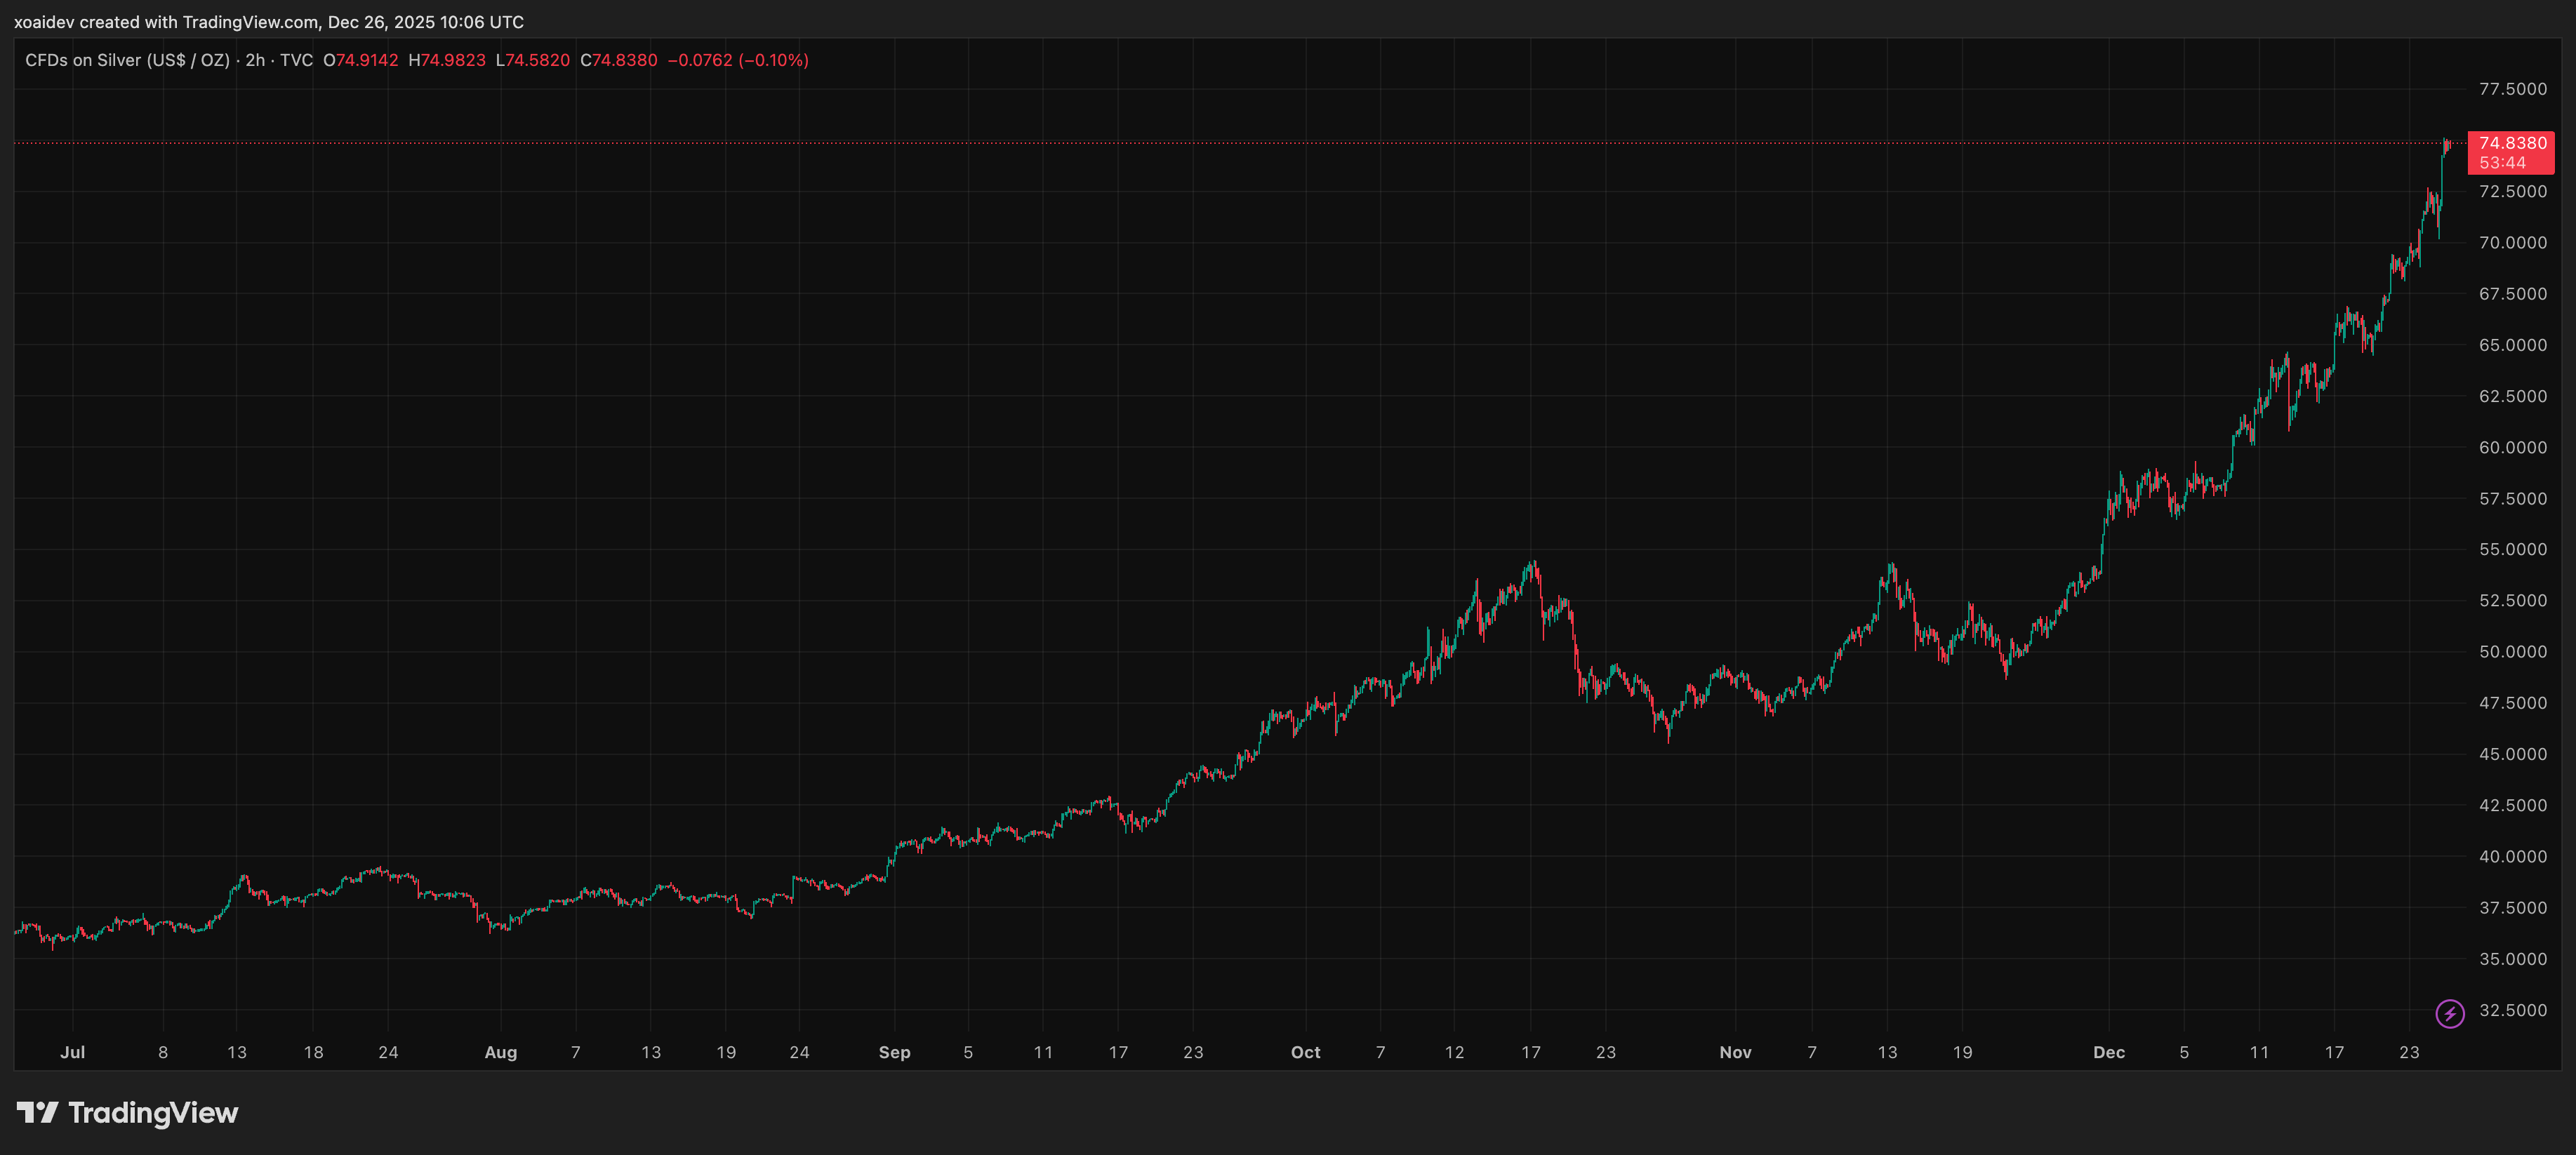2576x1155 pixels.
Task: Click the 50.0000 price axis label
Action: 2512,652
